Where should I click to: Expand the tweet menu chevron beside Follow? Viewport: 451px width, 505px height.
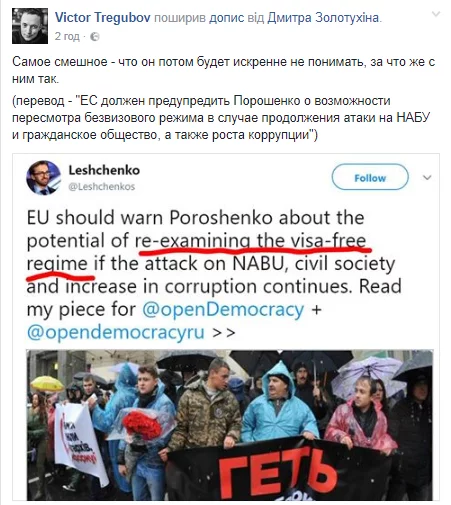click(x=427, y=178)
